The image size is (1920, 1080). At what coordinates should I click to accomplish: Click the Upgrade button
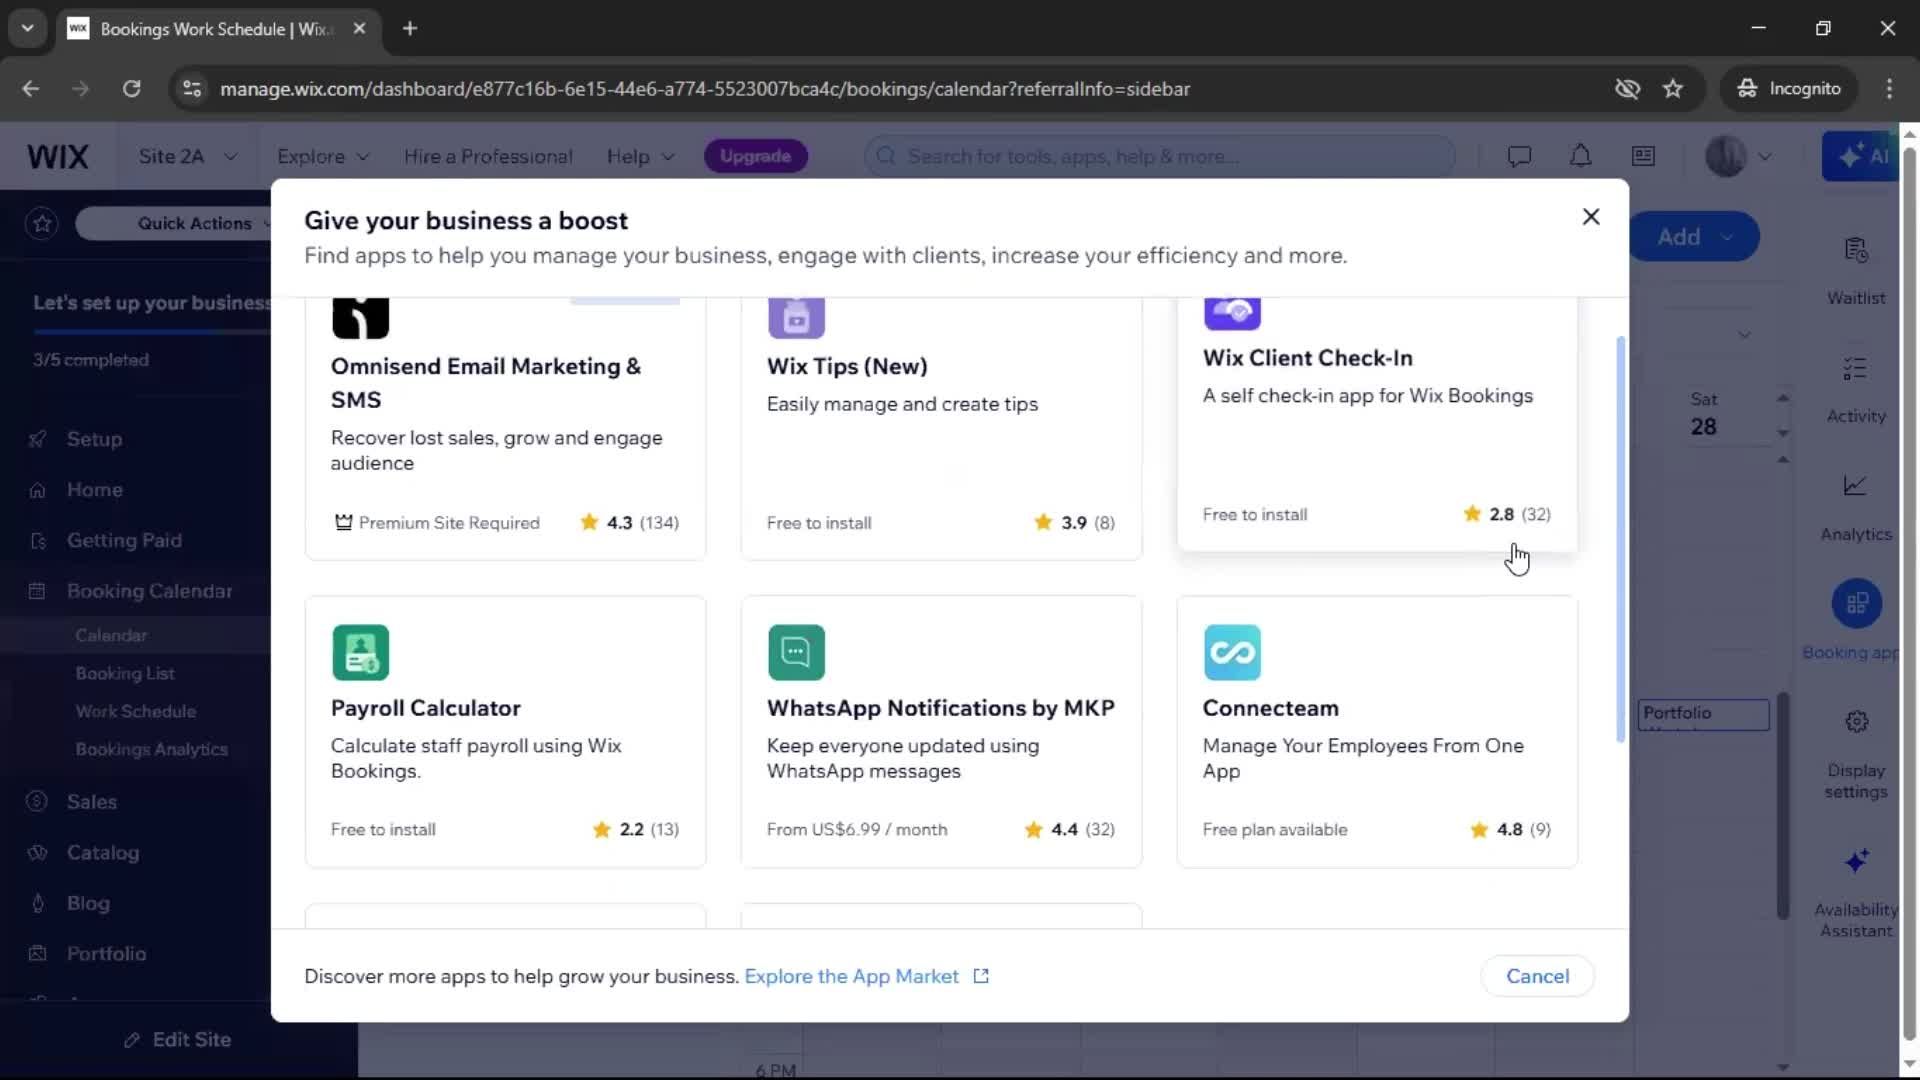click(755, 156)
